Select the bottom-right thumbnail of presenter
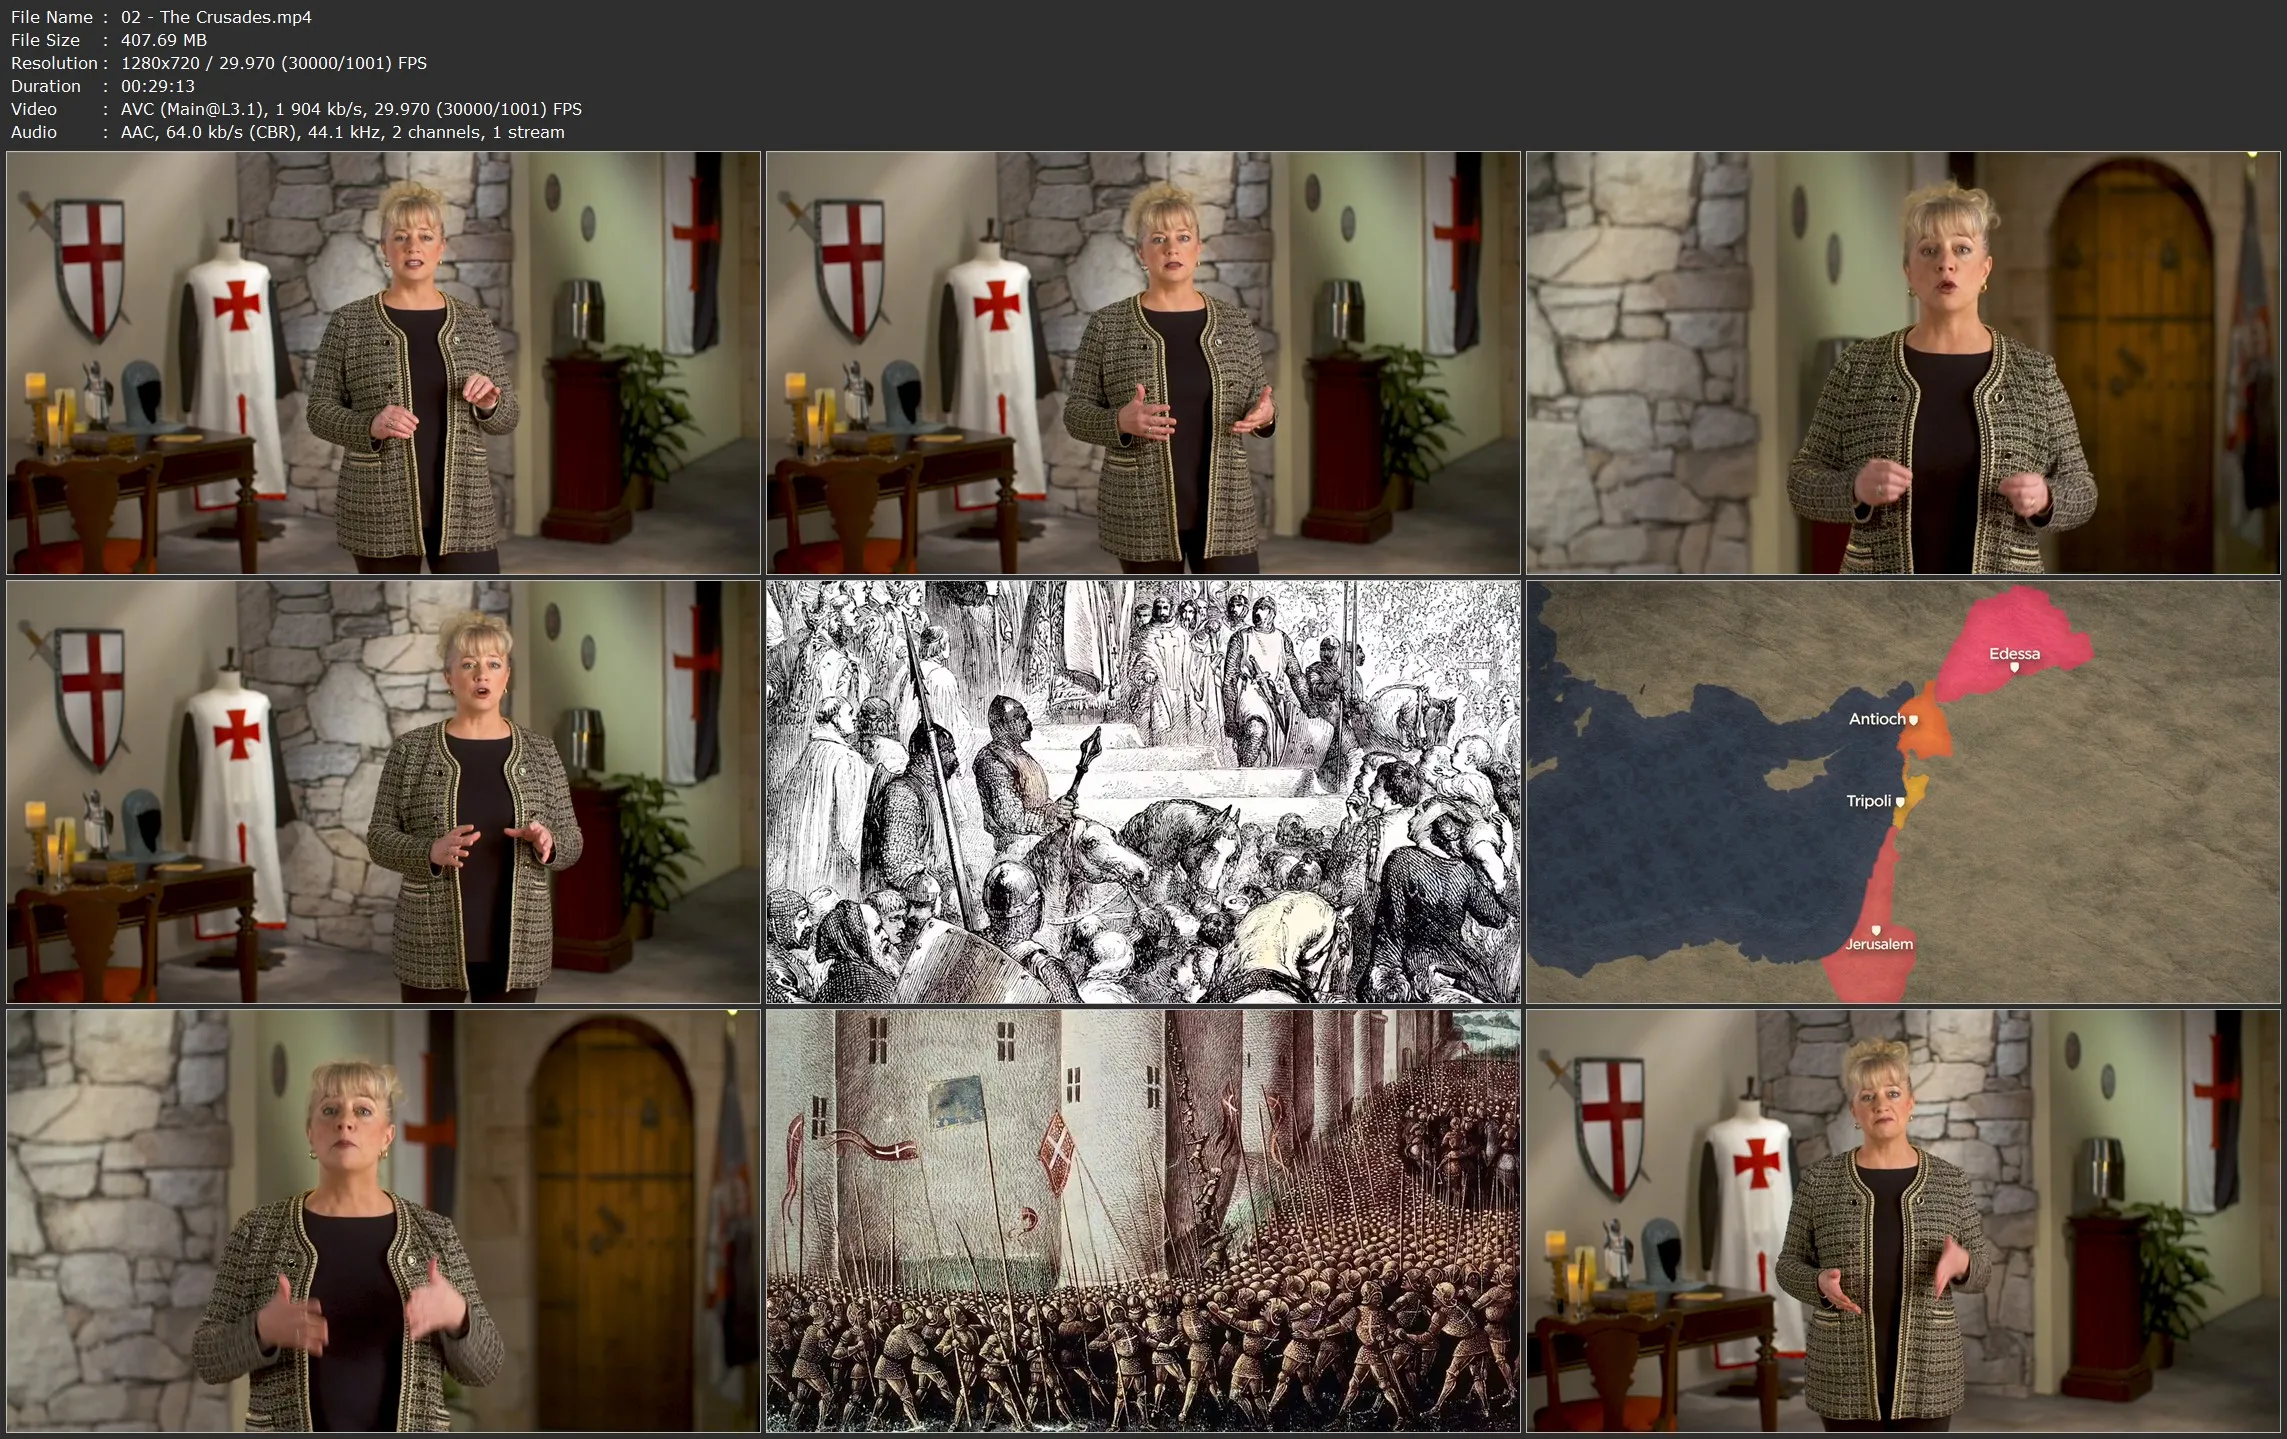 tap(1903, 1221)
